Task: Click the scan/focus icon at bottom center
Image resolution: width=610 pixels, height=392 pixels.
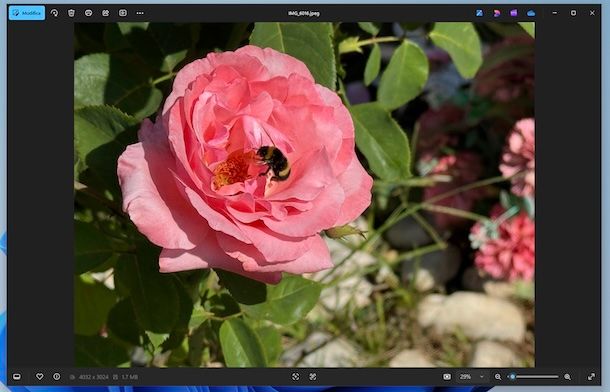Action: coord(296,376)
